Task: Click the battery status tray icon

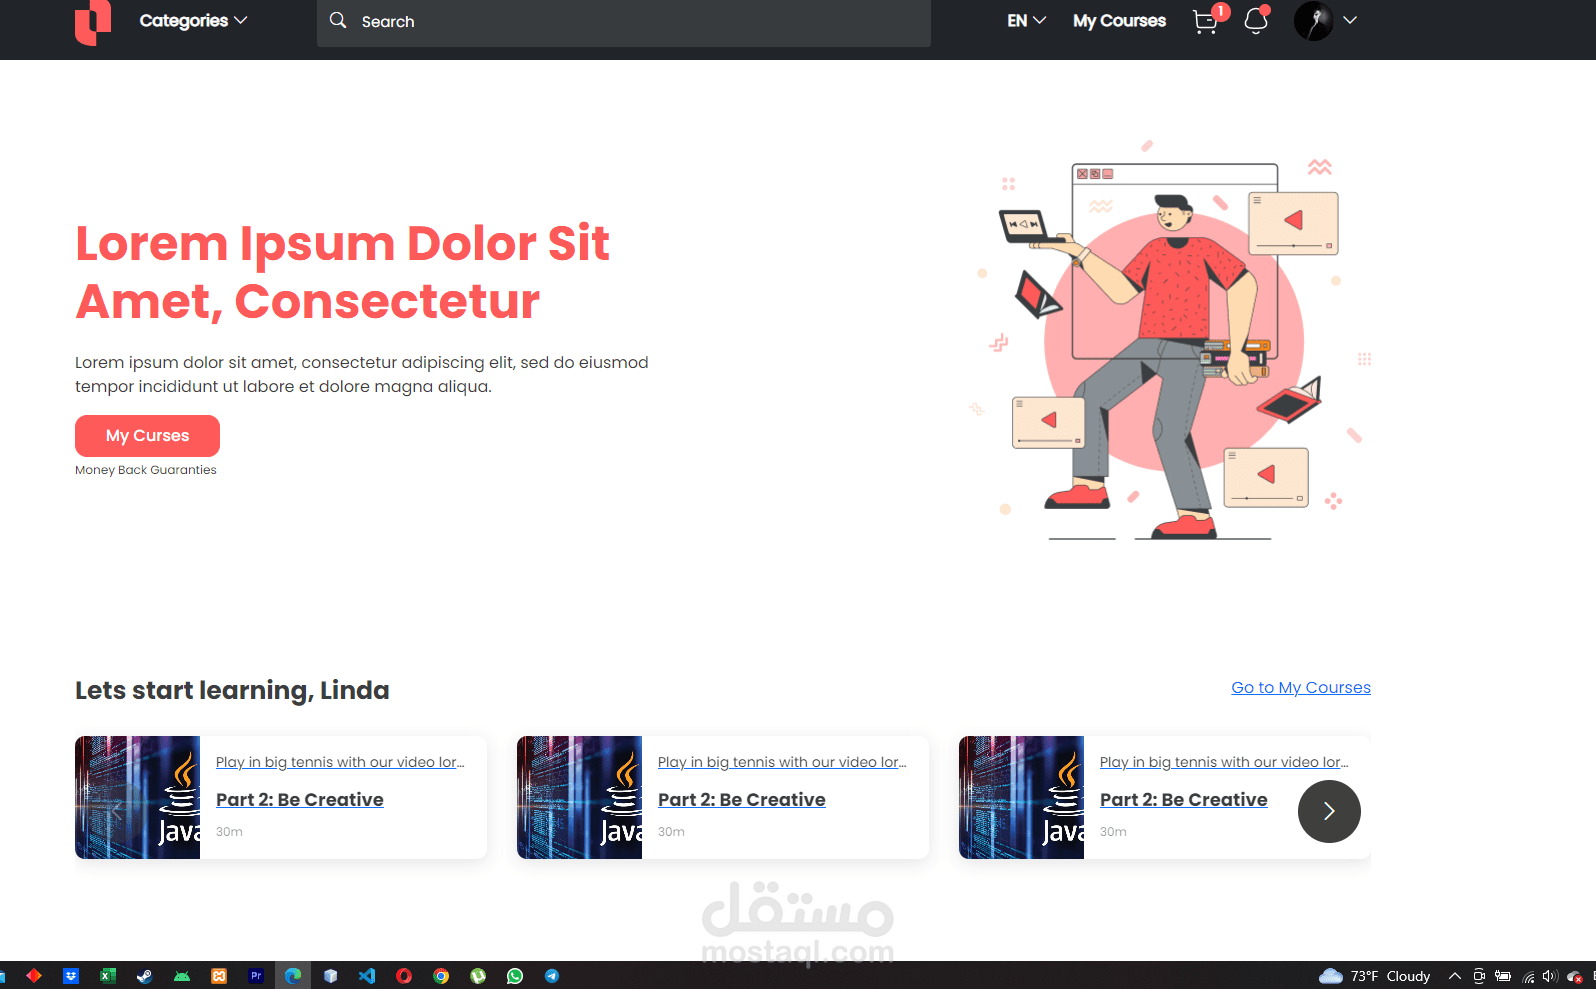Action: click(x=1503, y=976)
